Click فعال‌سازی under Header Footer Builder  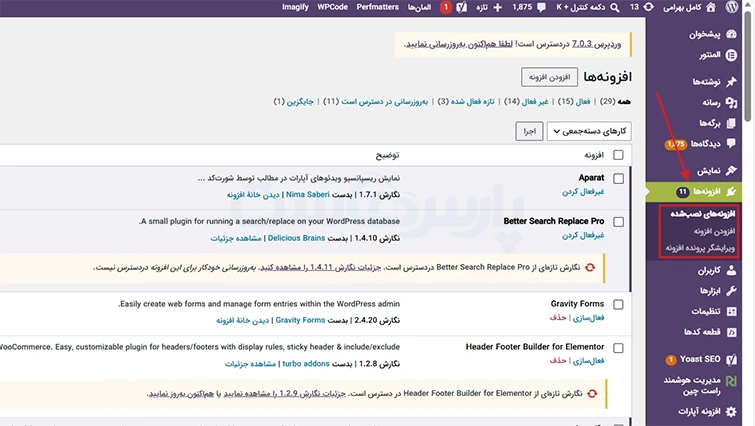click(588, 361)
